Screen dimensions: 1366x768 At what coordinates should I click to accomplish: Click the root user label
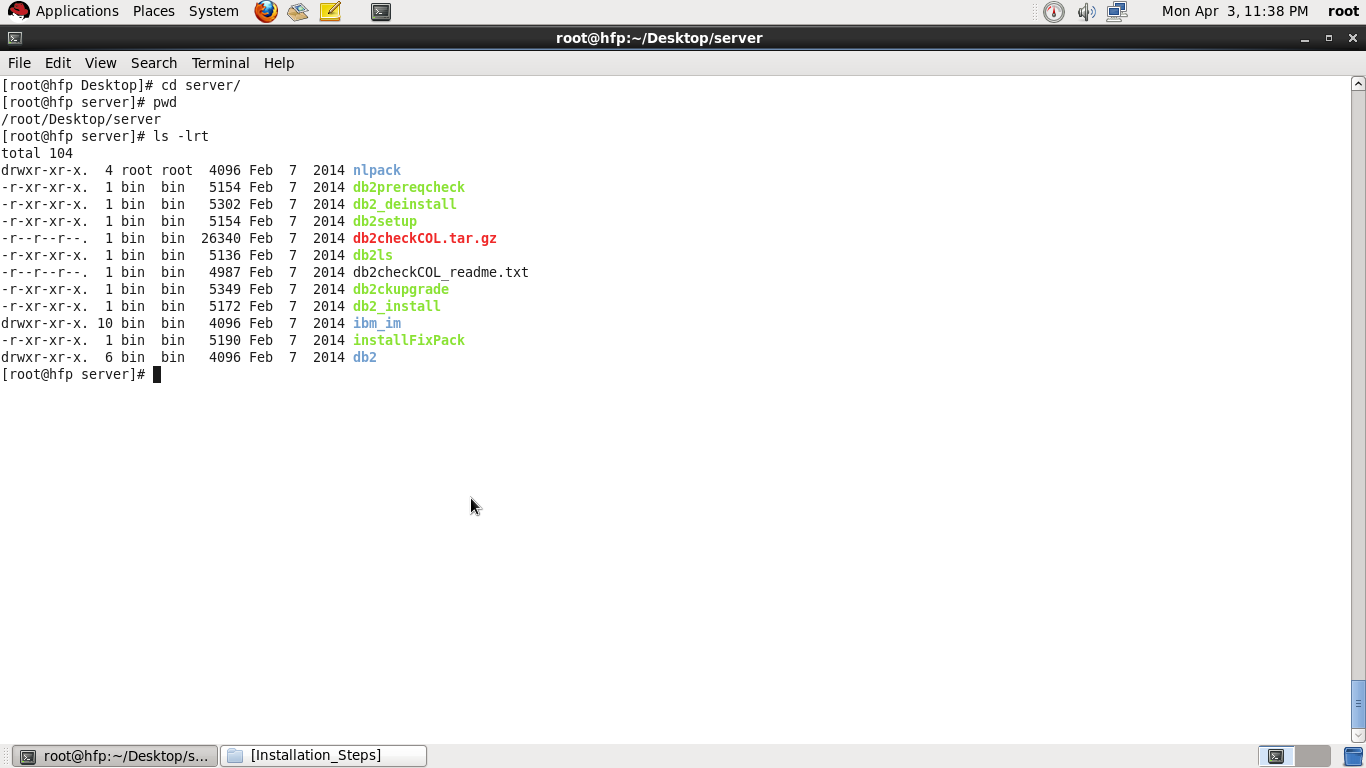1343,11
